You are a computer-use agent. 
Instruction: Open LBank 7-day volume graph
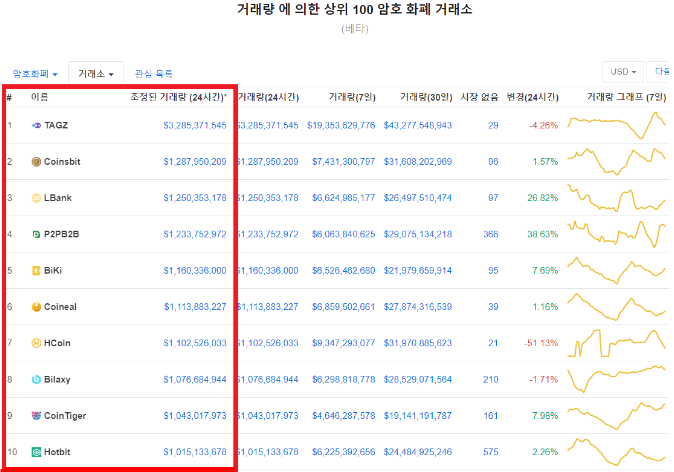click(x=616, y=198)
